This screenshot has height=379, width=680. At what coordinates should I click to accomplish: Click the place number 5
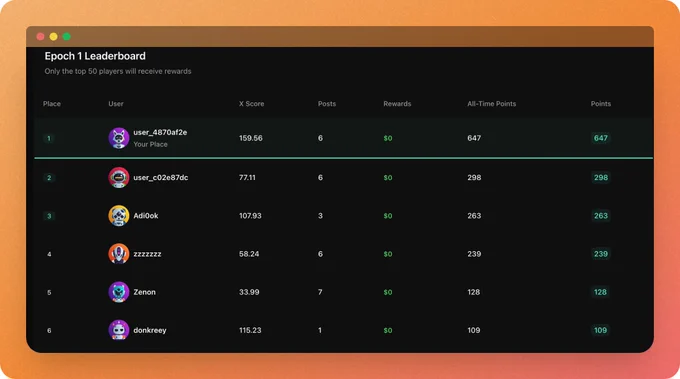tap(49, 292)
